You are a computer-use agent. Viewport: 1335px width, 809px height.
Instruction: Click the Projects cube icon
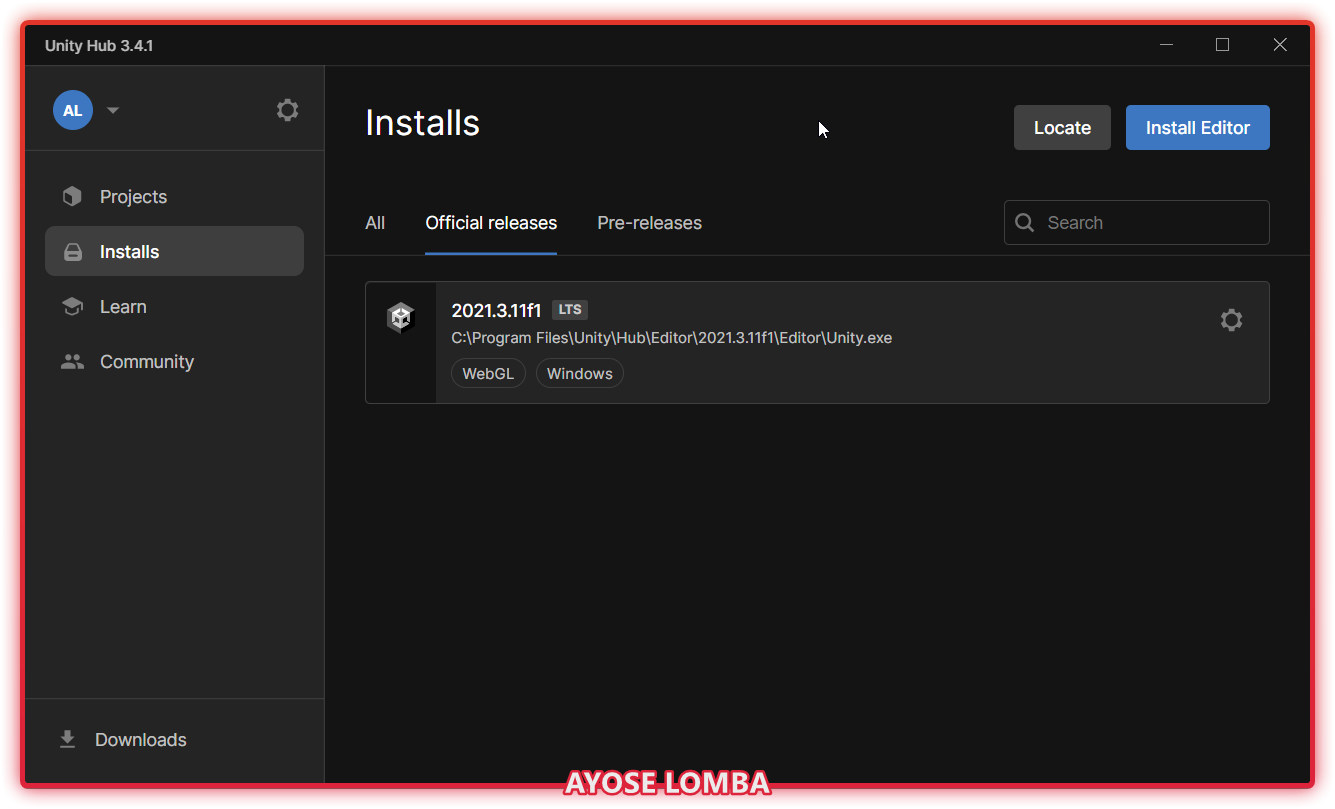point(72,197)
